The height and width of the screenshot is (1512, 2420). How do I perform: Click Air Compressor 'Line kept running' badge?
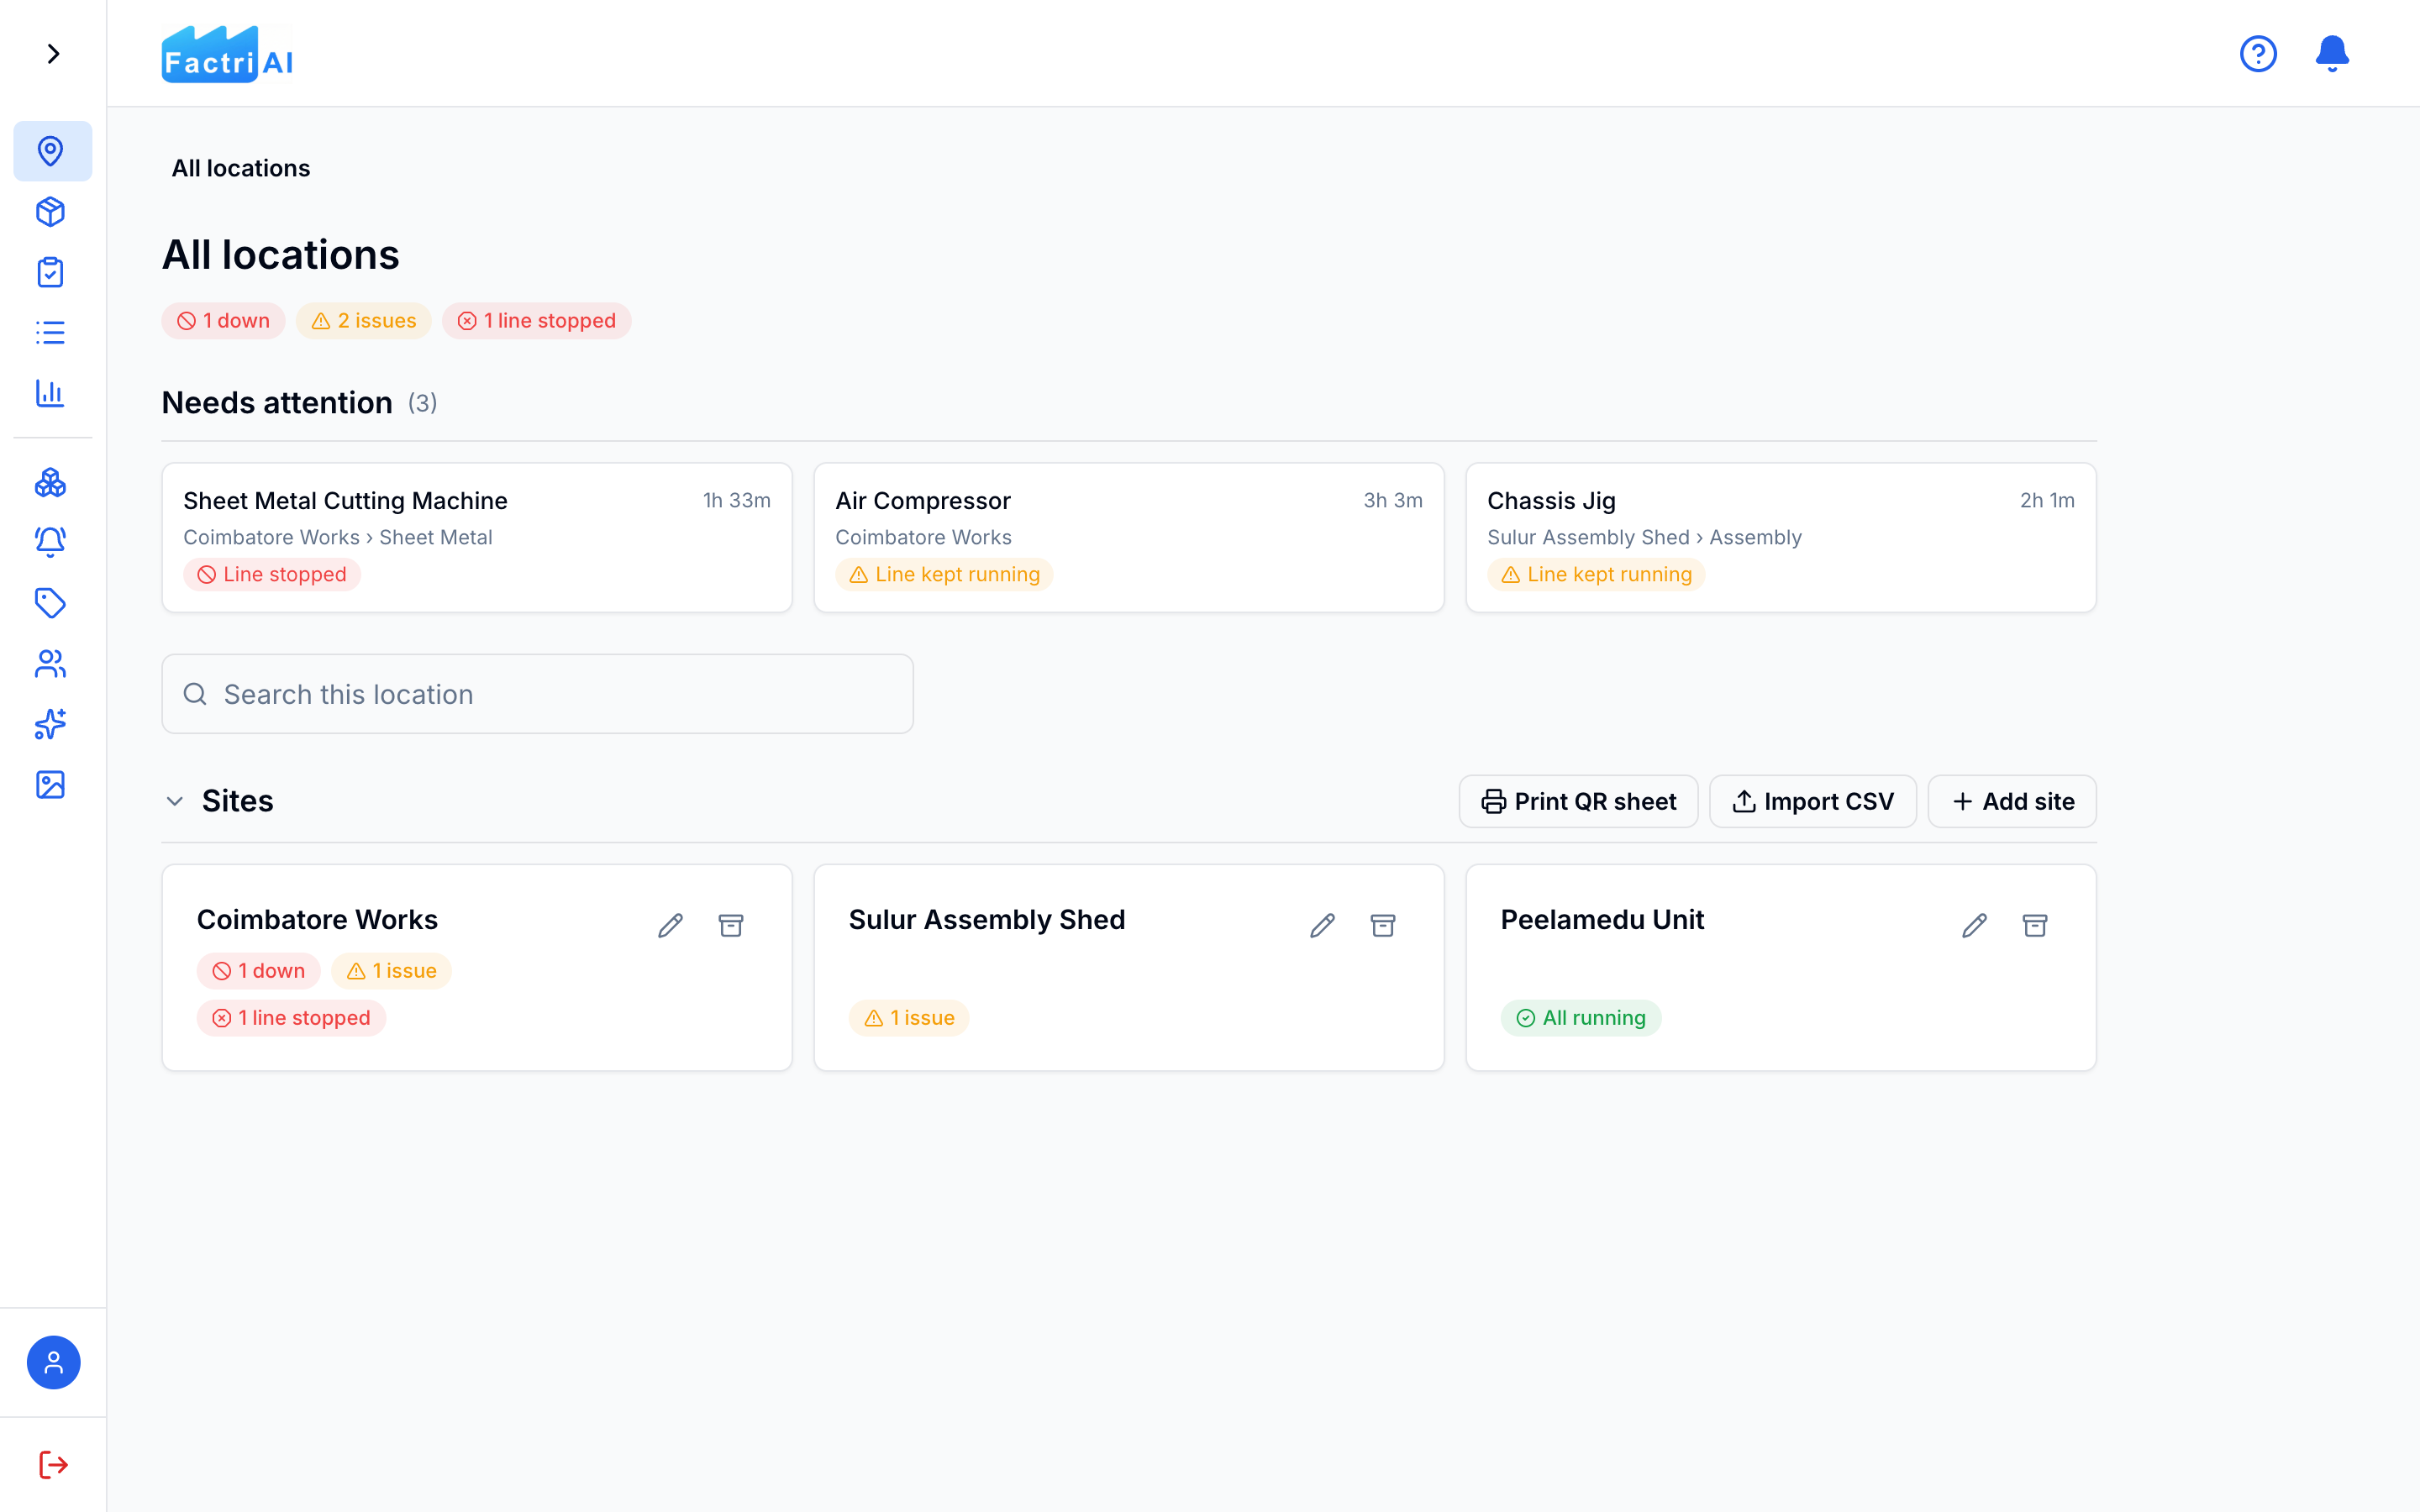[x=944, y=575]
